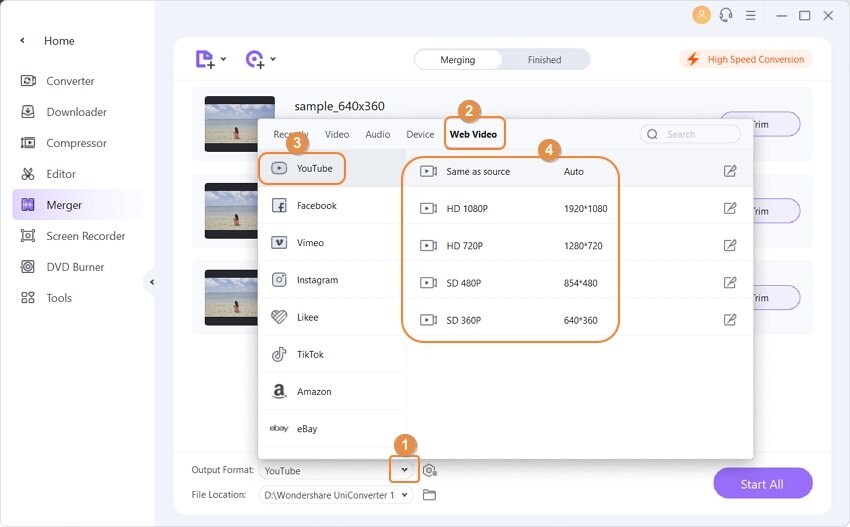This screenshot has height=527, width=850.
Task: Open the Editor scissors icon
Action: click(x=28, y=174)
